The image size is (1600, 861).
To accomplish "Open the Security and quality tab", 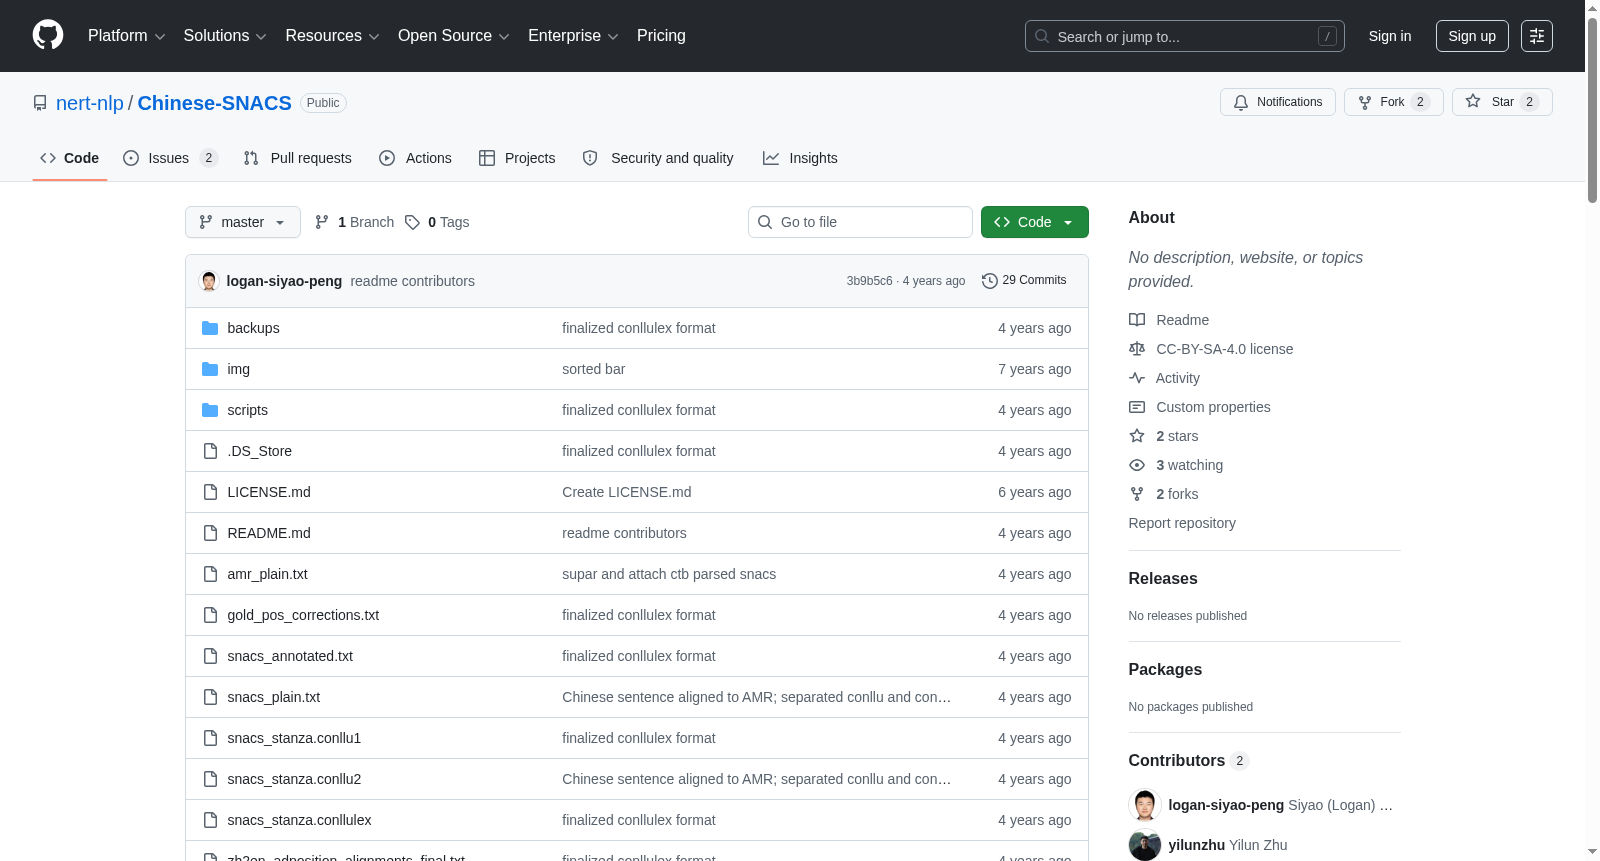I will coord(658,158).
